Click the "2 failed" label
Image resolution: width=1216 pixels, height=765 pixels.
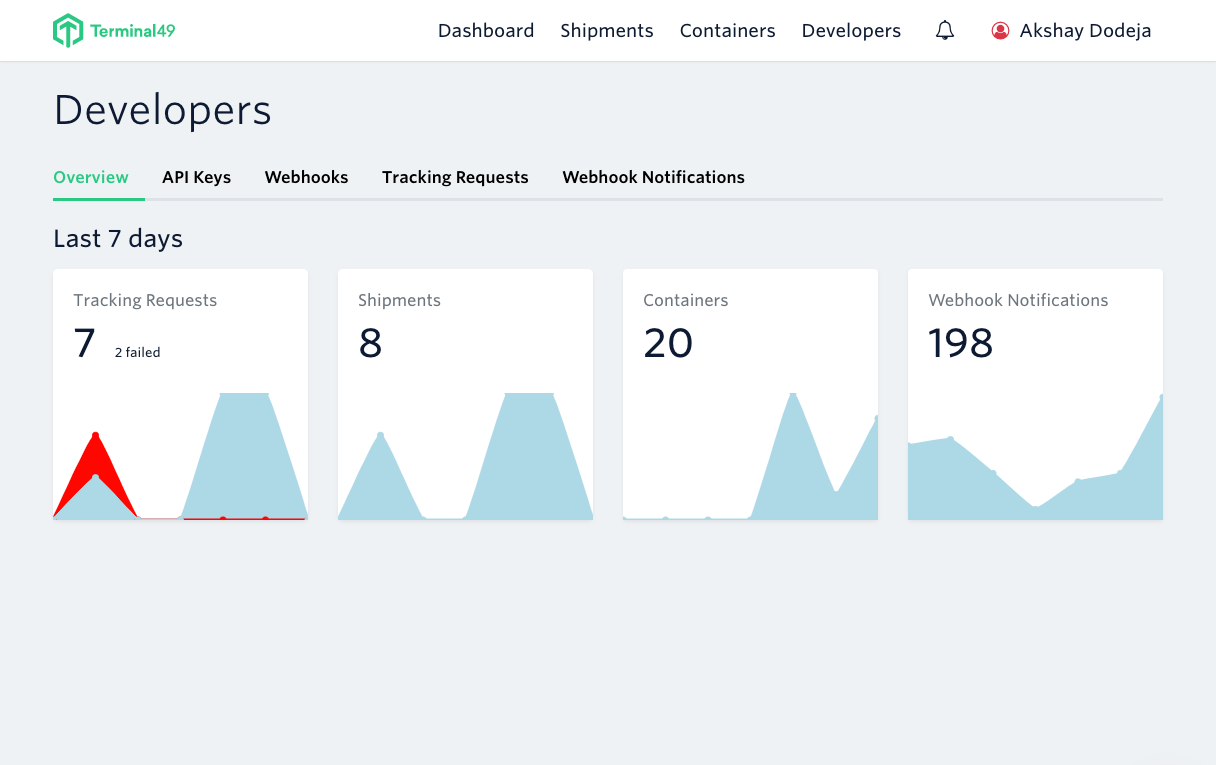coord(138,352)
